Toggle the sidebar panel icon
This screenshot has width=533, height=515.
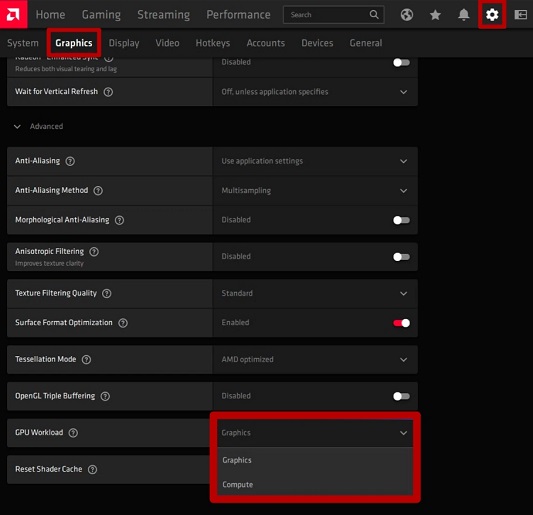click(x=520, y=15)
